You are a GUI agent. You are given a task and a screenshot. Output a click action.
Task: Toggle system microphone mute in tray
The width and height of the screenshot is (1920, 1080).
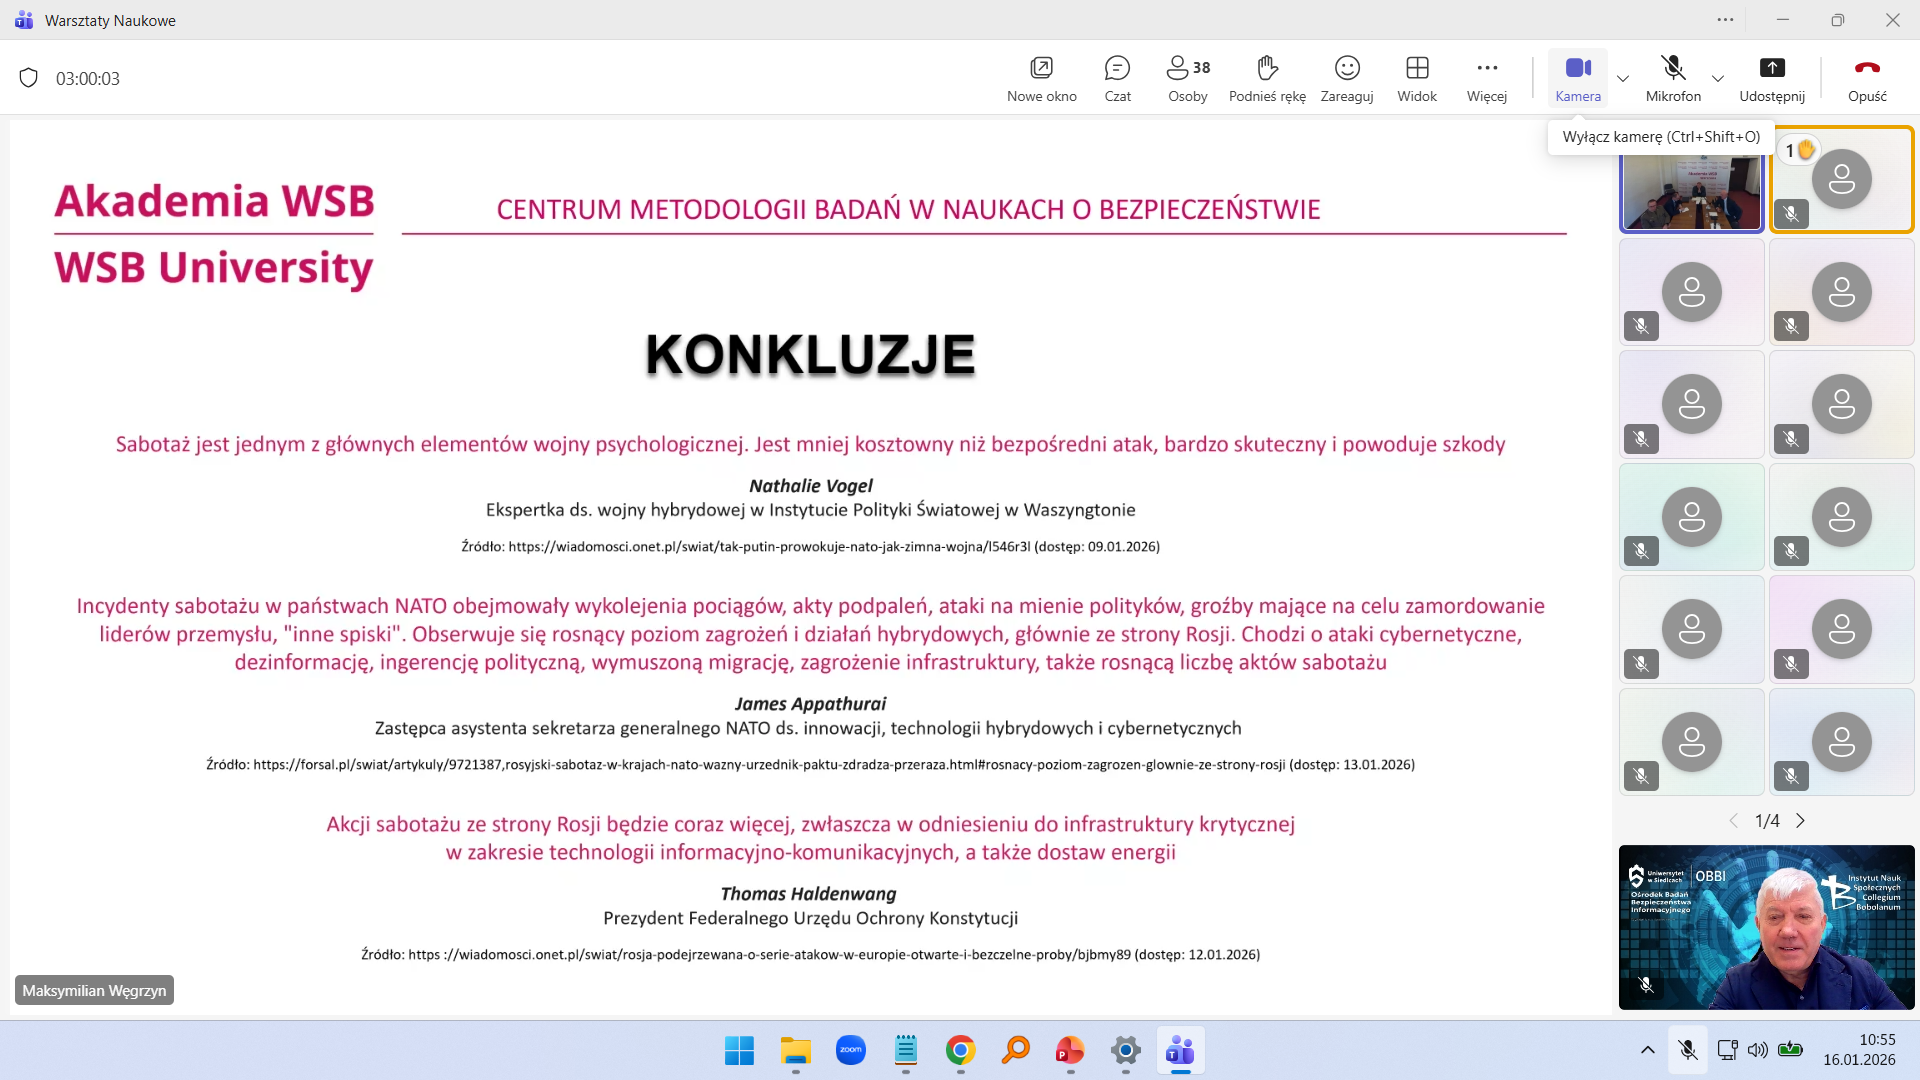(x=1688, y=1050)
